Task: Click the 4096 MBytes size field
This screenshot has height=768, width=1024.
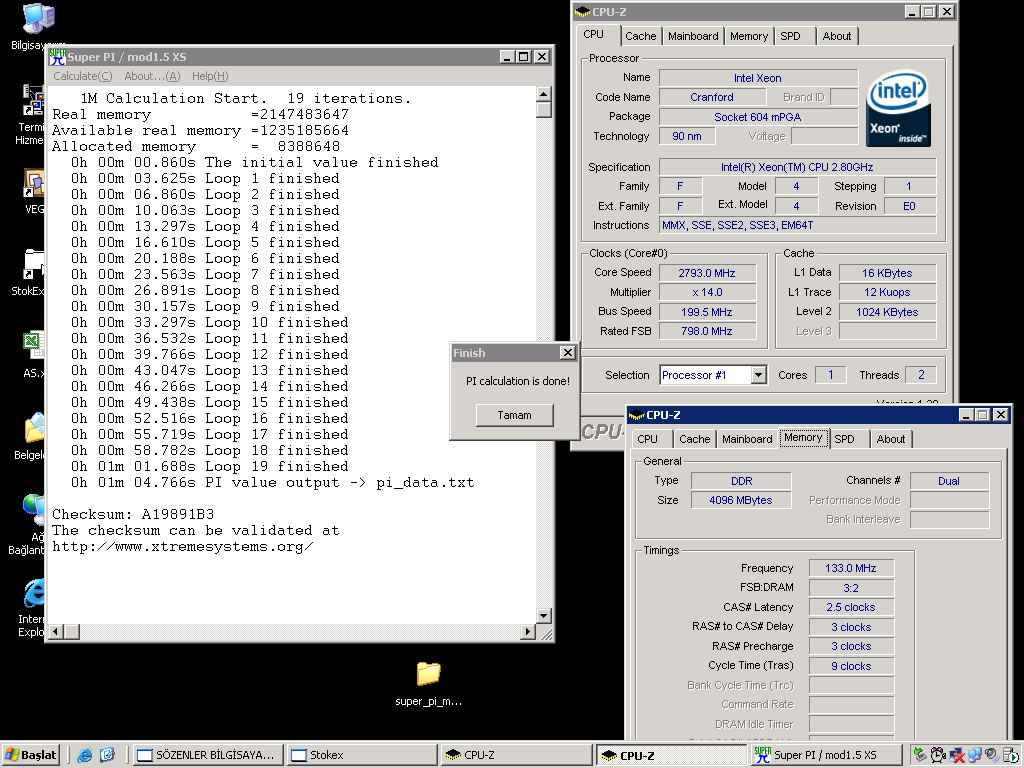Action: [x=741, y=500]
